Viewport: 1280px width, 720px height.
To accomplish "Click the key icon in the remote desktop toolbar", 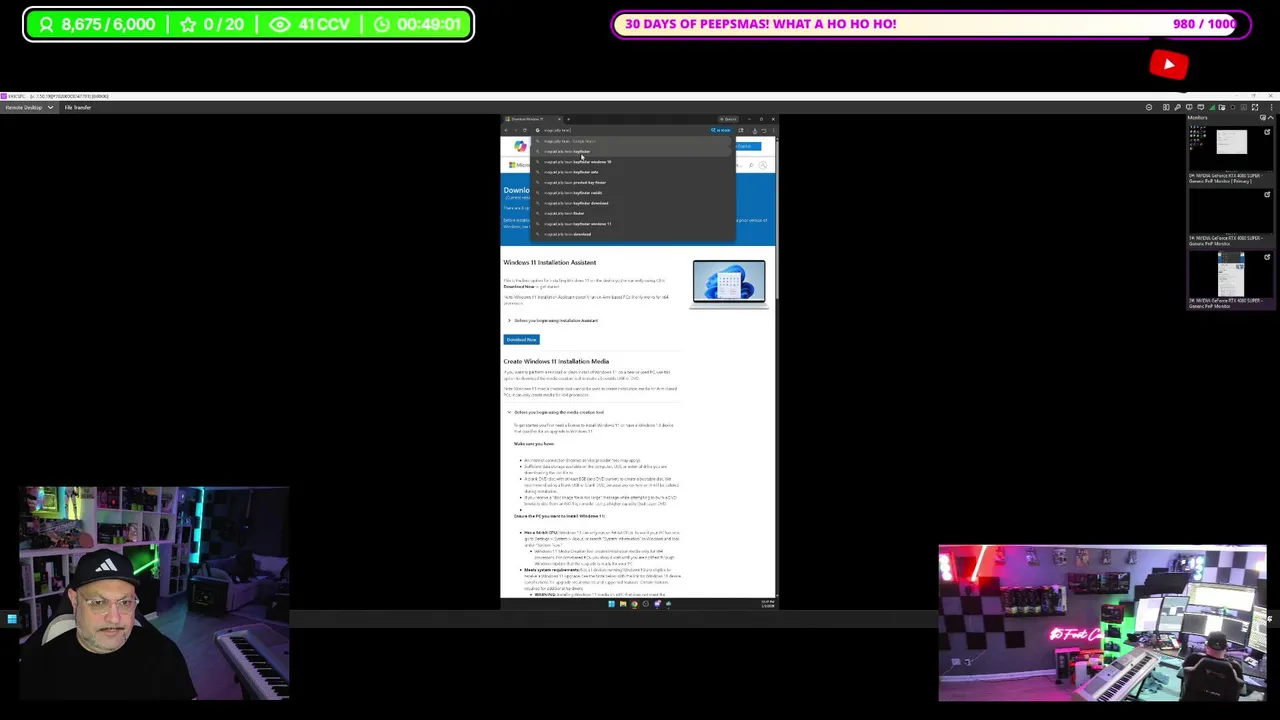I will tap(1177, 107).
